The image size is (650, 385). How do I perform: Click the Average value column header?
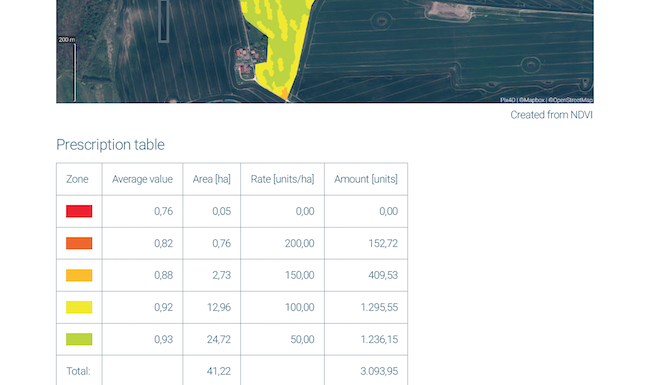point(142,179)
